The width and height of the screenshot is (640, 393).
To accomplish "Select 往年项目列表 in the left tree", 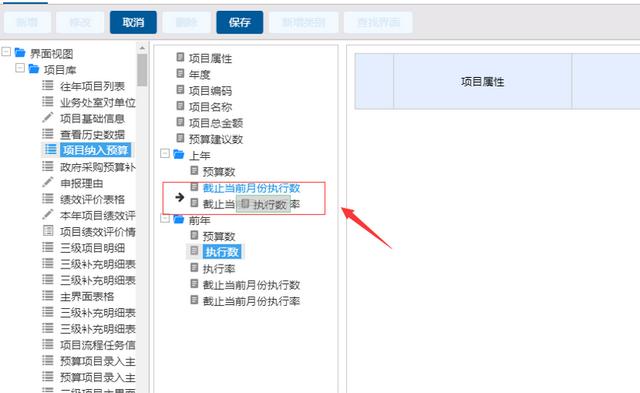I will [x=92, y=86].
